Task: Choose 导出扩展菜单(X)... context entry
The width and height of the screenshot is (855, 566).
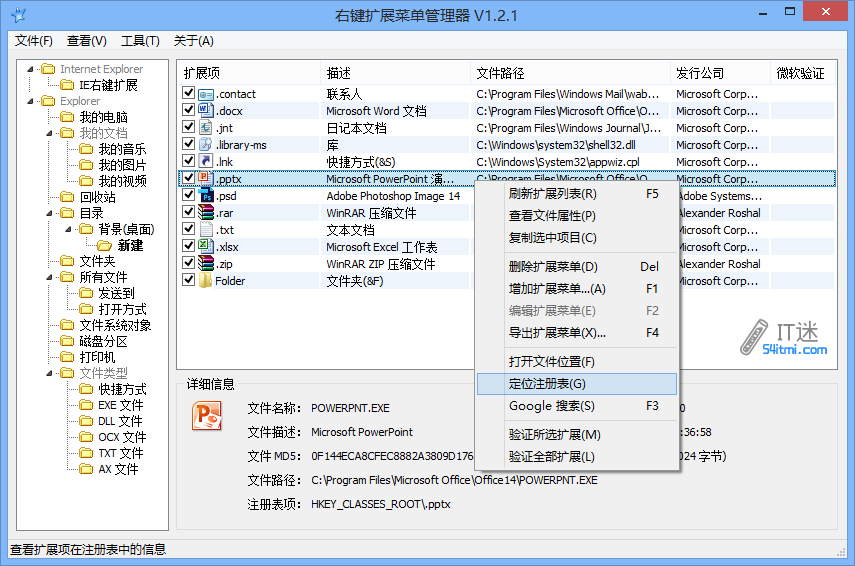Action: point(577,333)
